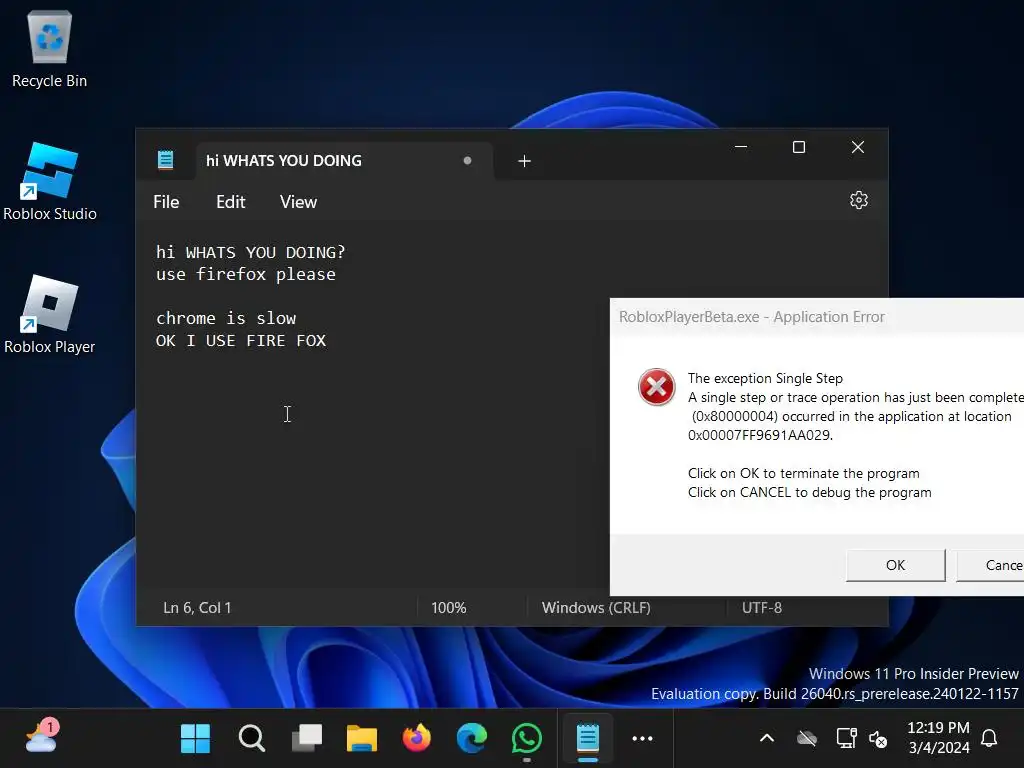This screenshot has width=1024, height=768.
Task: Click Cancel in the Application Error dialog
Action: click(991, 565)
